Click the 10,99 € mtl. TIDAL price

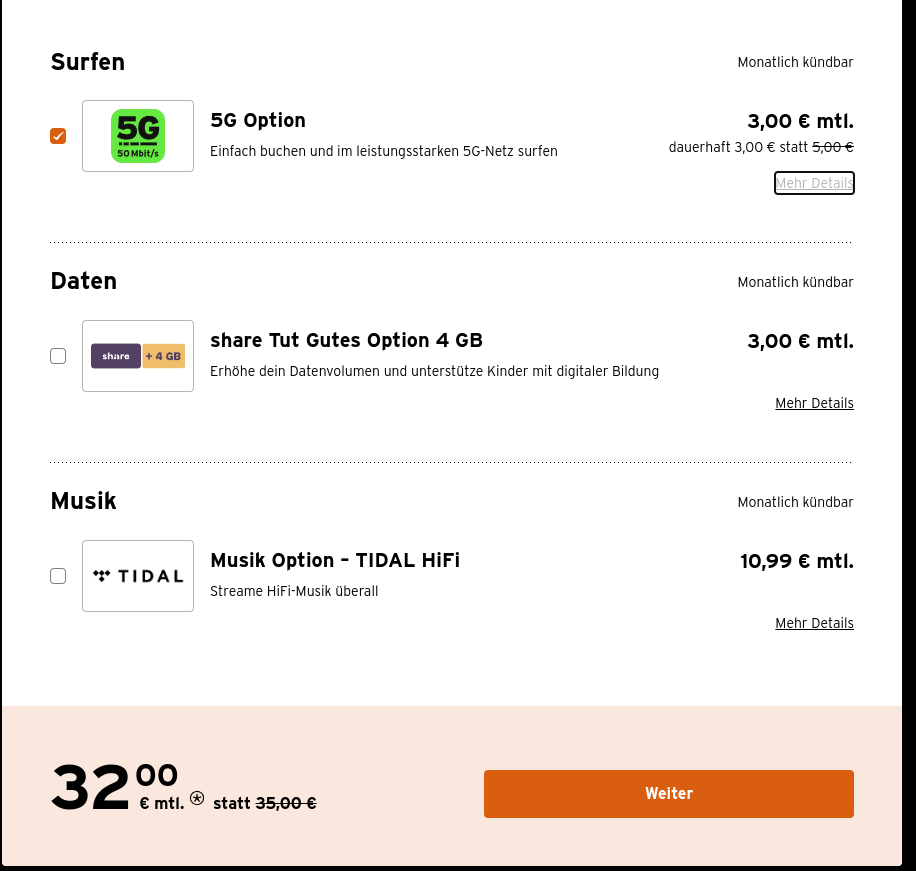tap(797, 561)
